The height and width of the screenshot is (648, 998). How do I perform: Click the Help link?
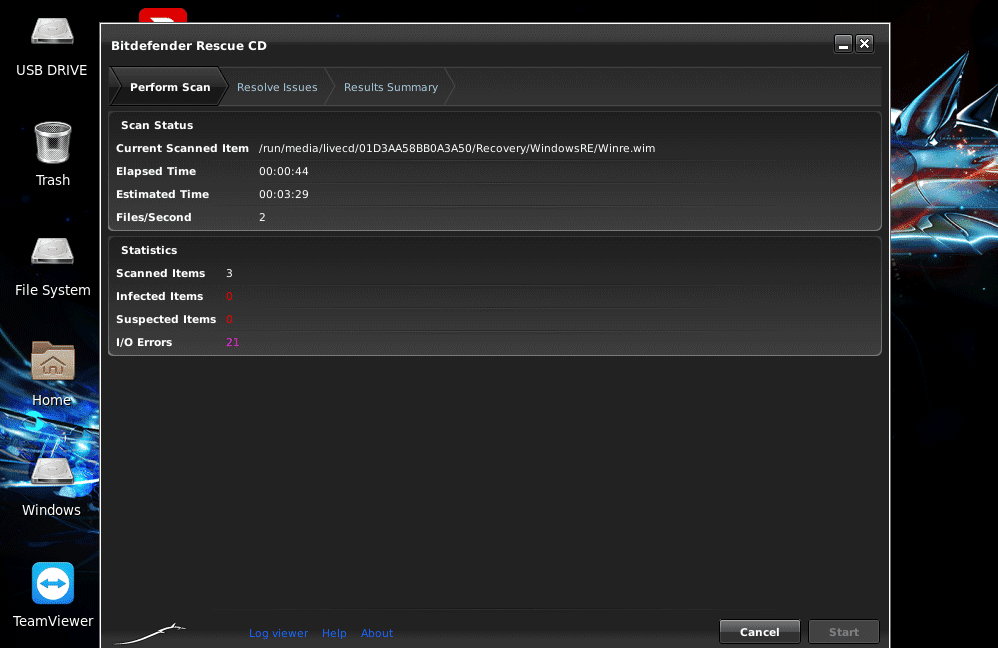pos(334,633)
